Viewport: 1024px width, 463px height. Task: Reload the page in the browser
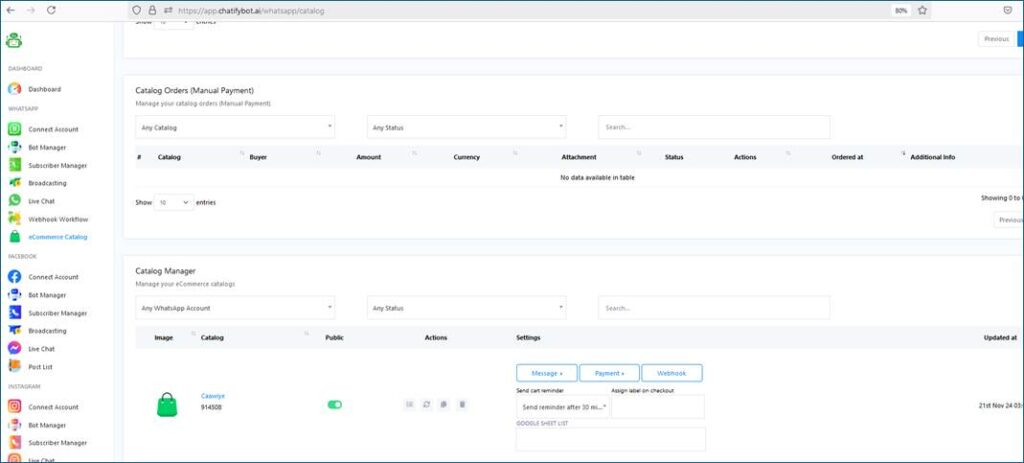pyautogui.click(x=51, y=10)
